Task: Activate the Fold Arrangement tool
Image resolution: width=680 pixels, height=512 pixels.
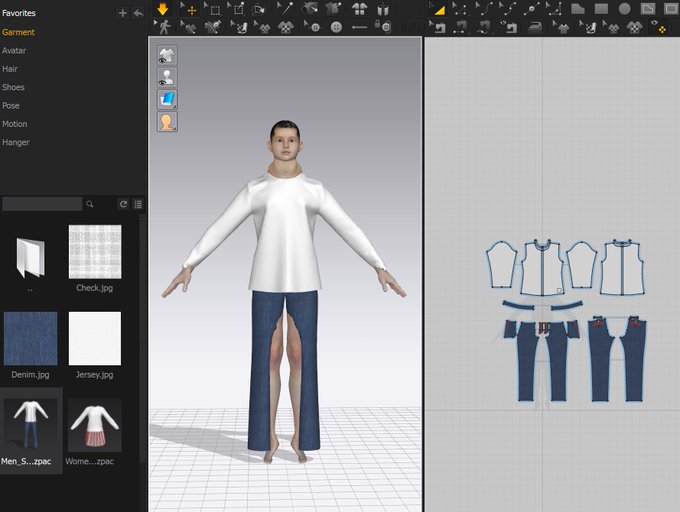Action: [x=259, y=9]
